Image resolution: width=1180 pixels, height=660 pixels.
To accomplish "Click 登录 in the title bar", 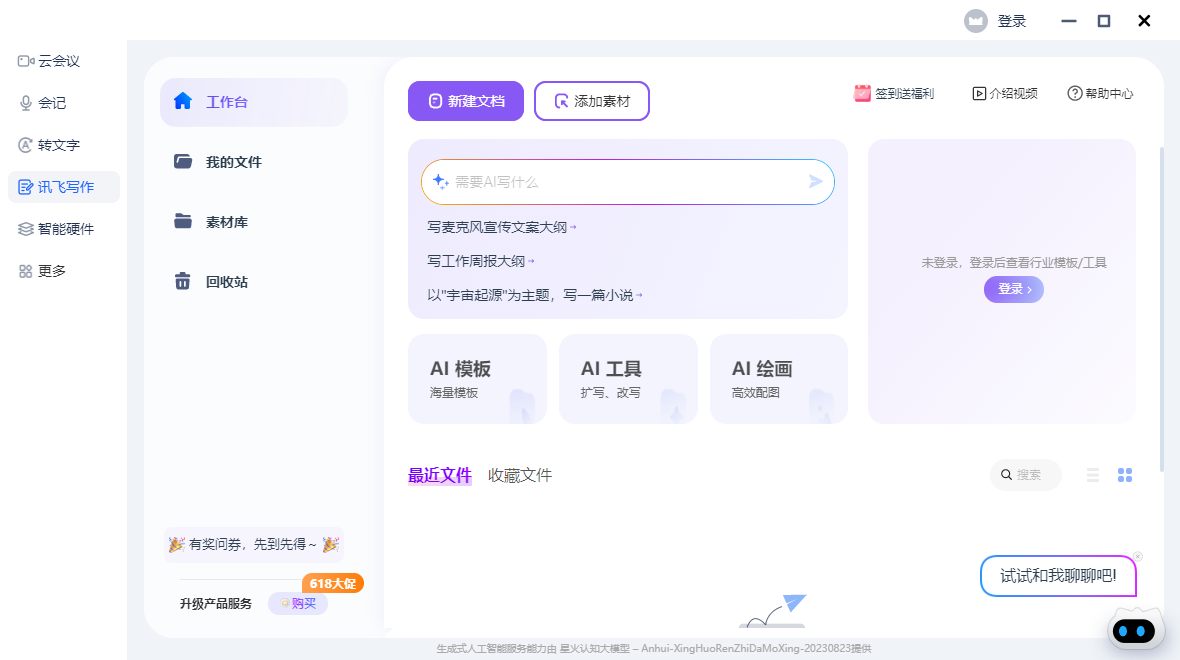I will point(1011,21).
